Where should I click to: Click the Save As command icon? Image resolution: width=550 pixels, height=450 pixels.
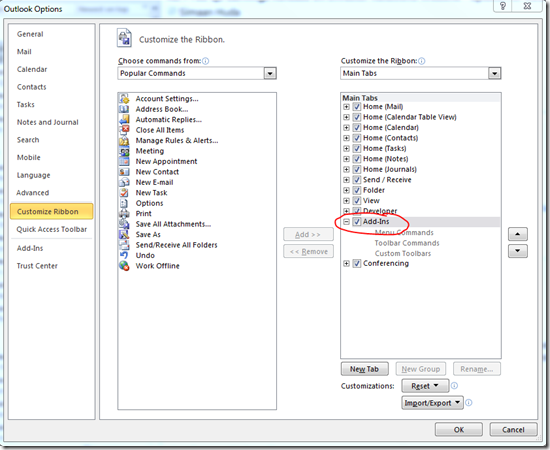click(124, 235)
